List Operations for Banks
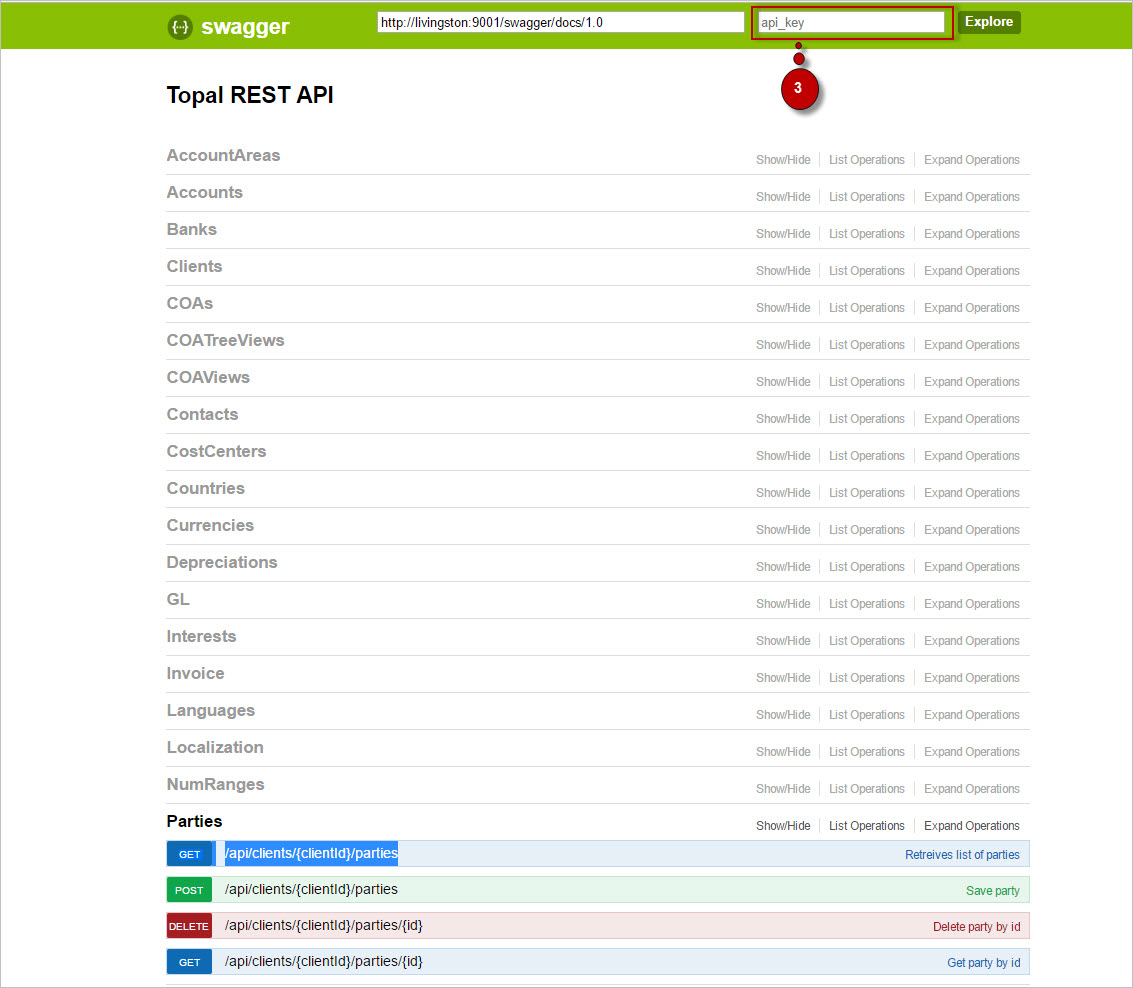Screen dimensions: 1133x988 click(866, 234)
